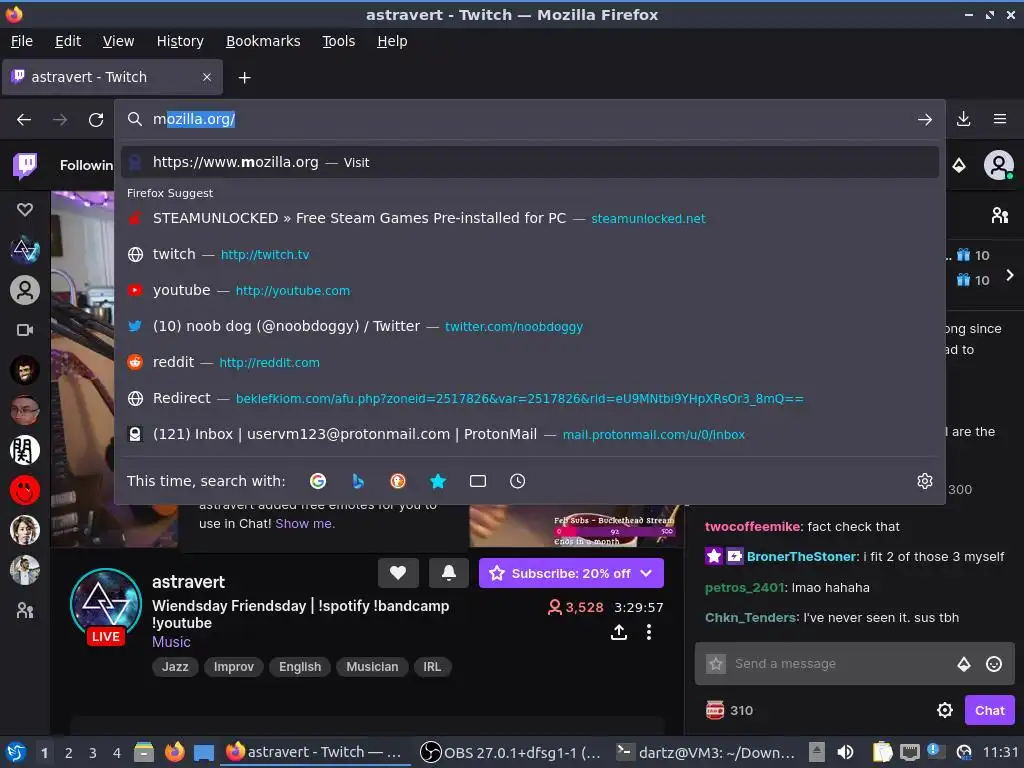Open the chat community users icon
The height and width of the screenshot is (768, 1024).
pos(1000,215)
